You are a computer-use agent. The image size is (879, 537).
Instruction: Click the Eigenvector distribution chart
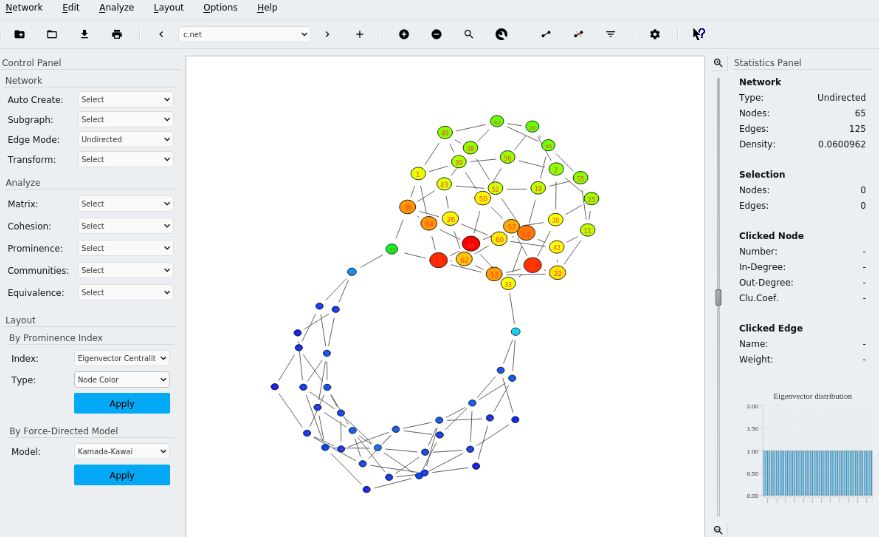coord(812,447)
